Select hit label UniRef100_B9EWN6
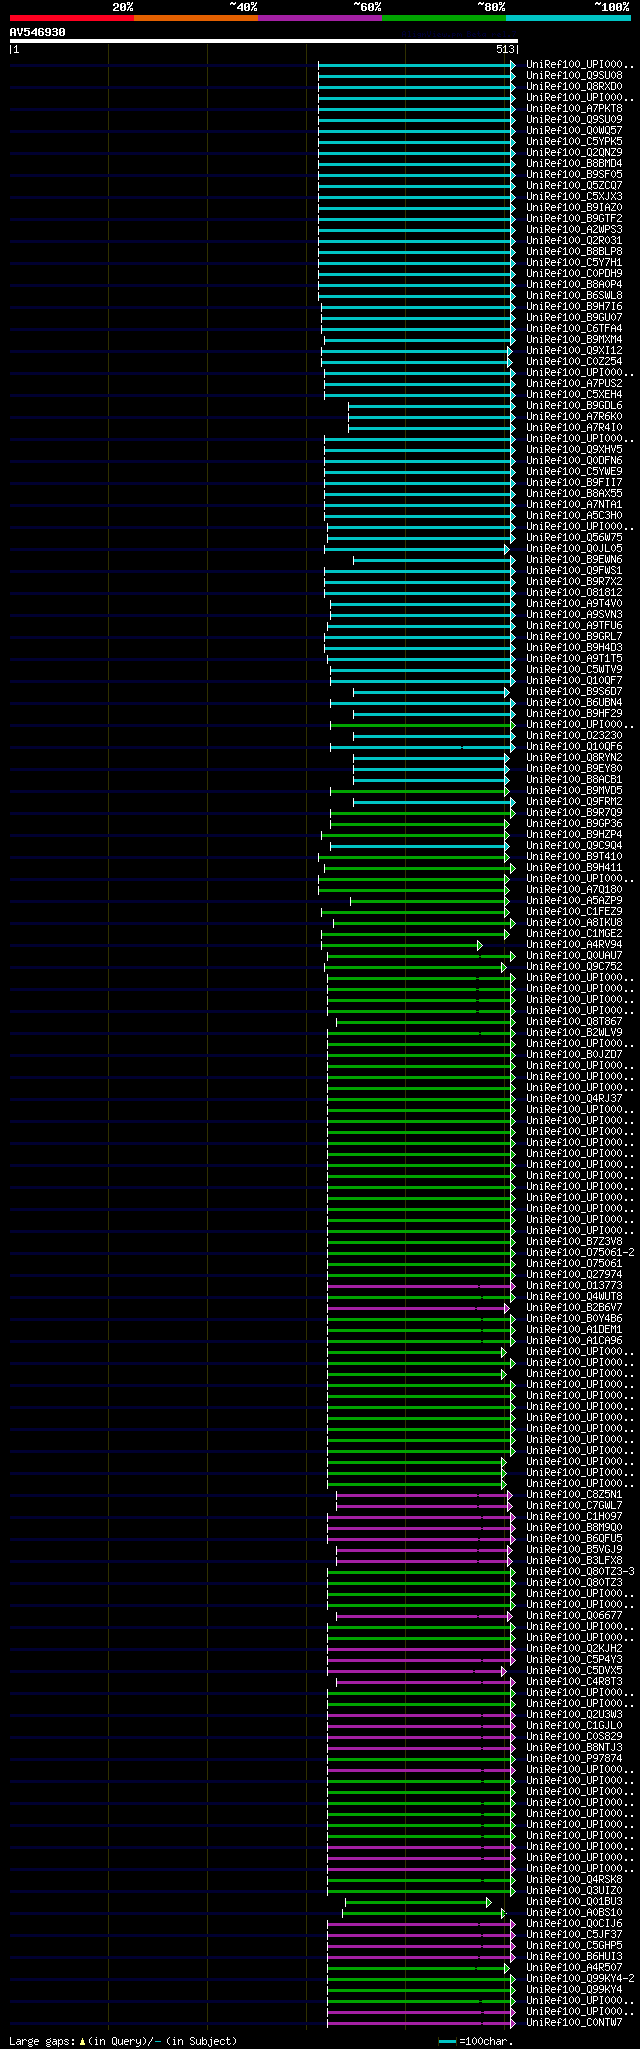 (x=574, y=560)
